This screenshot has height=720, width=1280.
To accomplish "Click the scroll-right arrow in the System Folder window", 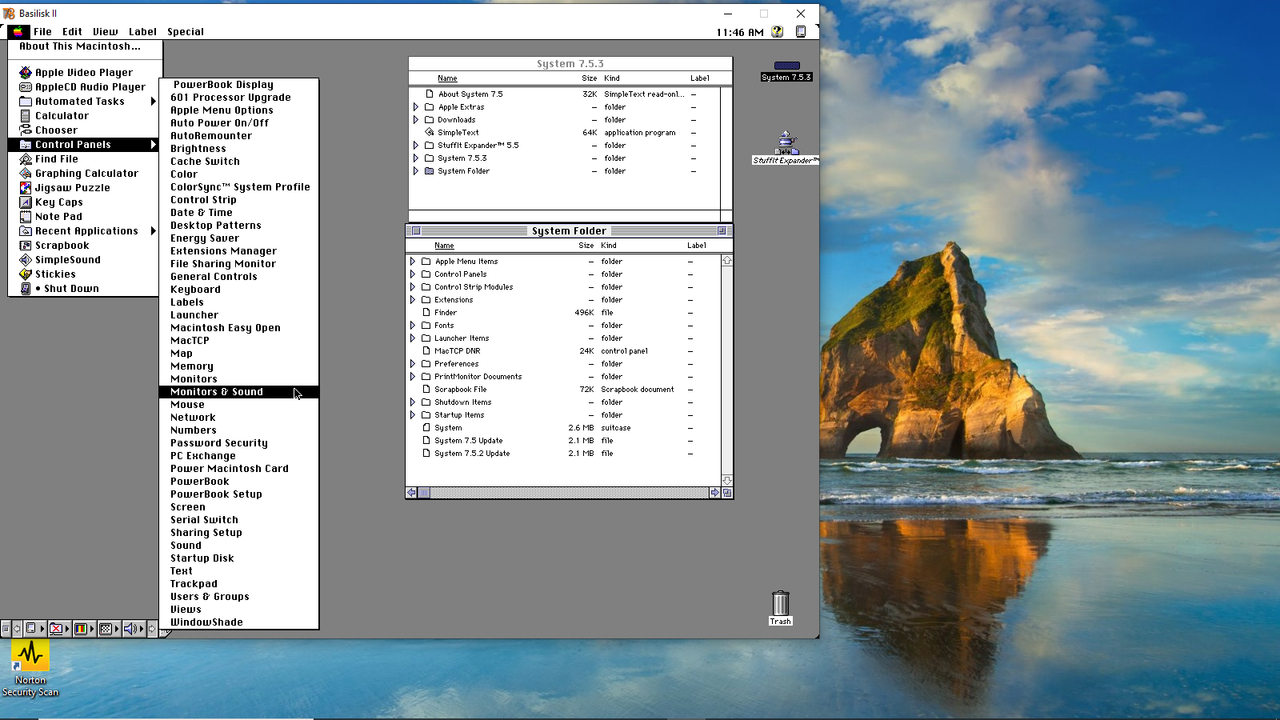I will (714, 493).
